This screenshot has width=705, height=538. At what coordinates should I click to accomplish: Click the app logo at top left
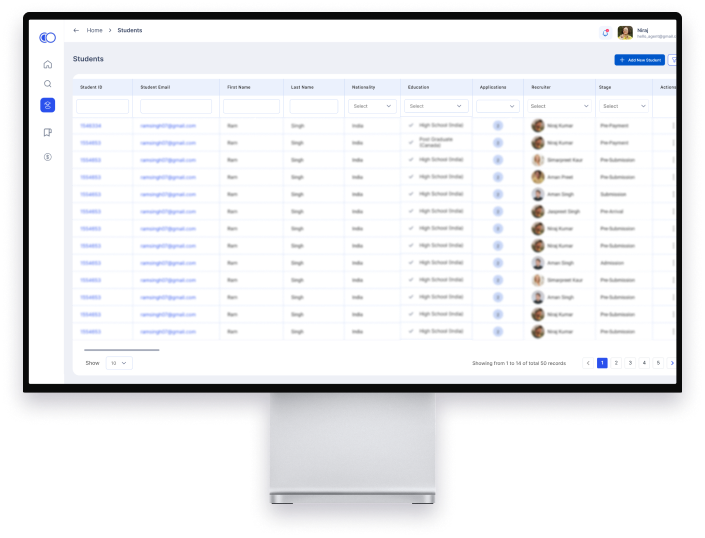47,38
